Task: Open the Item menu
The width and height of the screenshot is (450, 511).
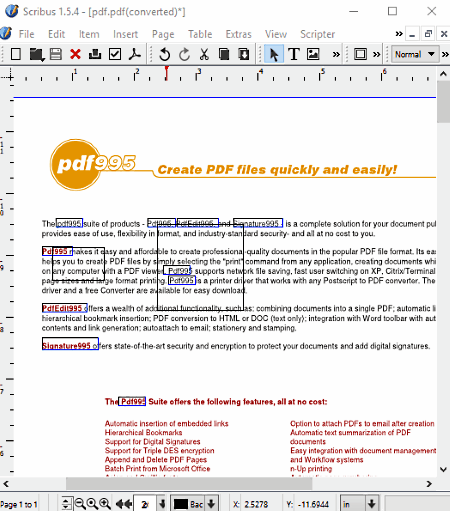Action: tap(89, 34)
